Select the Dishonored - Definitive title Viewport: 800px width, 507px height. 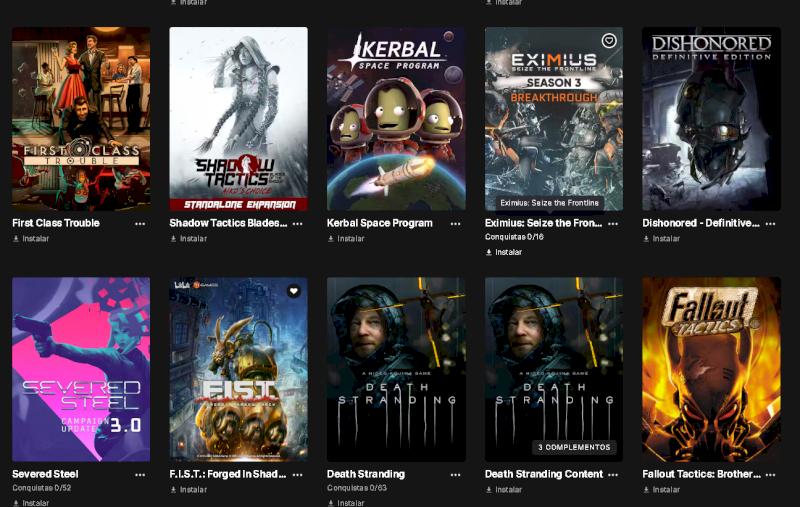pyautogui.click(x=701, y=223)
